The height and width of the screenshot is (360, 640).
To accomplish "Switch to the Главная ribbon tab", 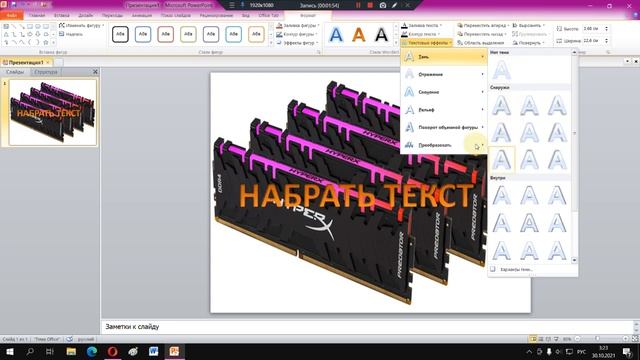I will click(x=37, y=15).
